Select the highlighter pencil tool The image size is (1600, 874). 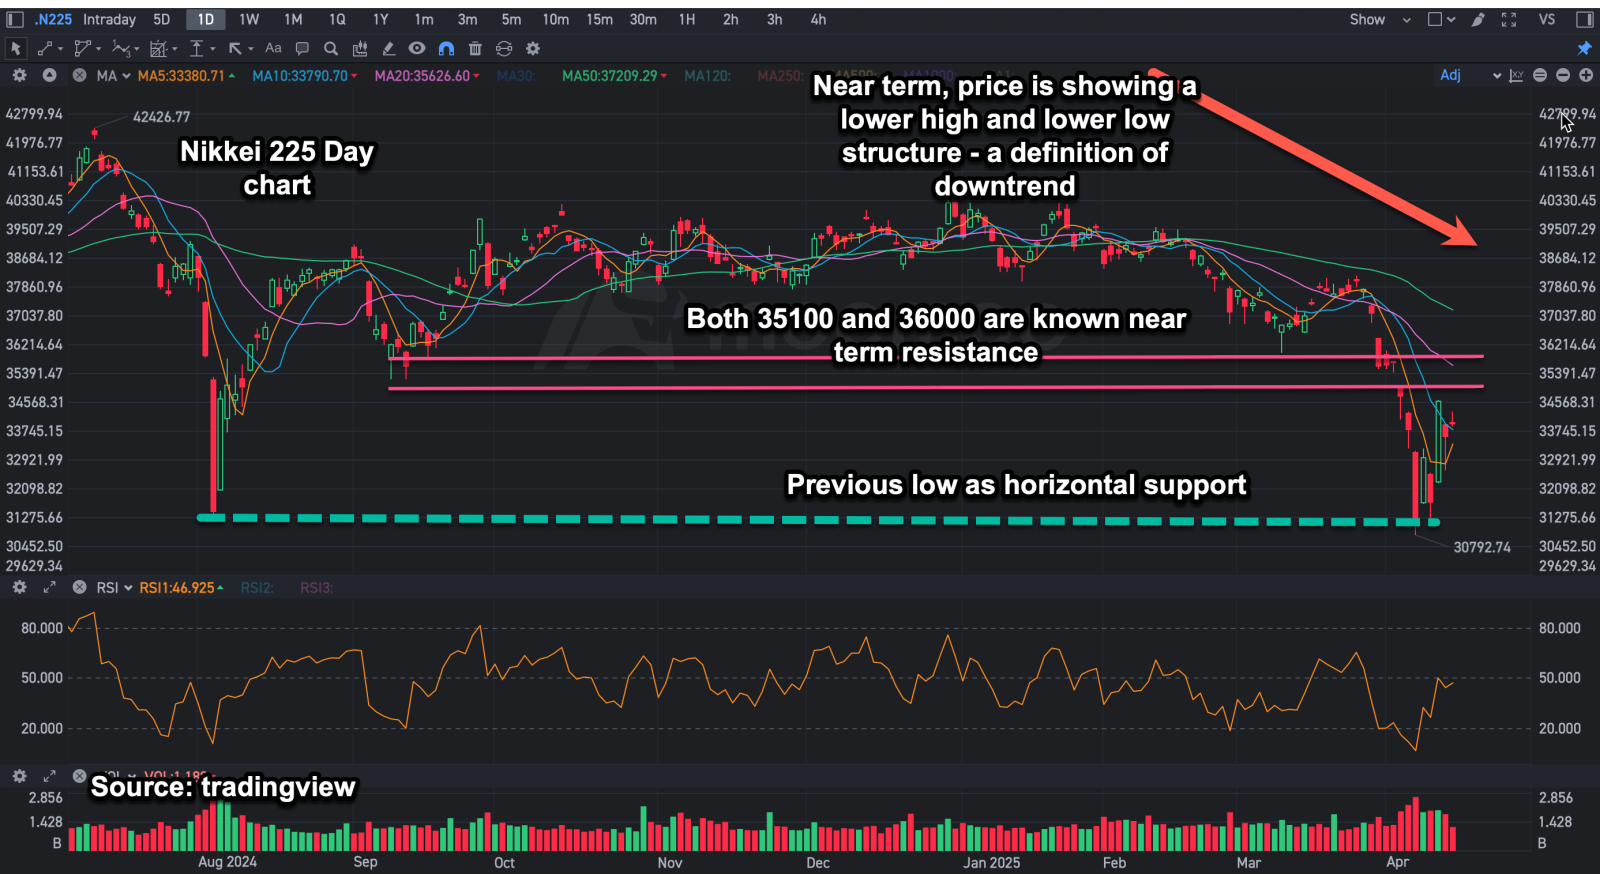389,48
